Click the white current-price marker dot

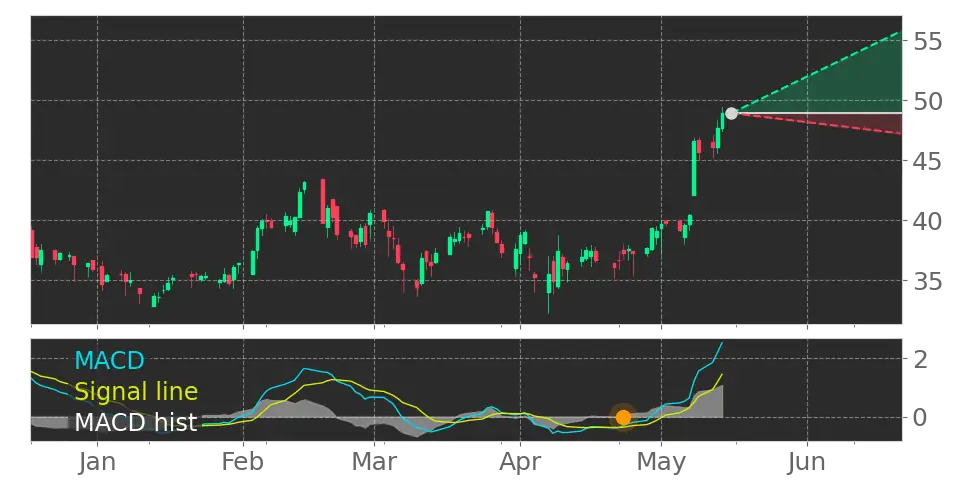click(731, 113)
